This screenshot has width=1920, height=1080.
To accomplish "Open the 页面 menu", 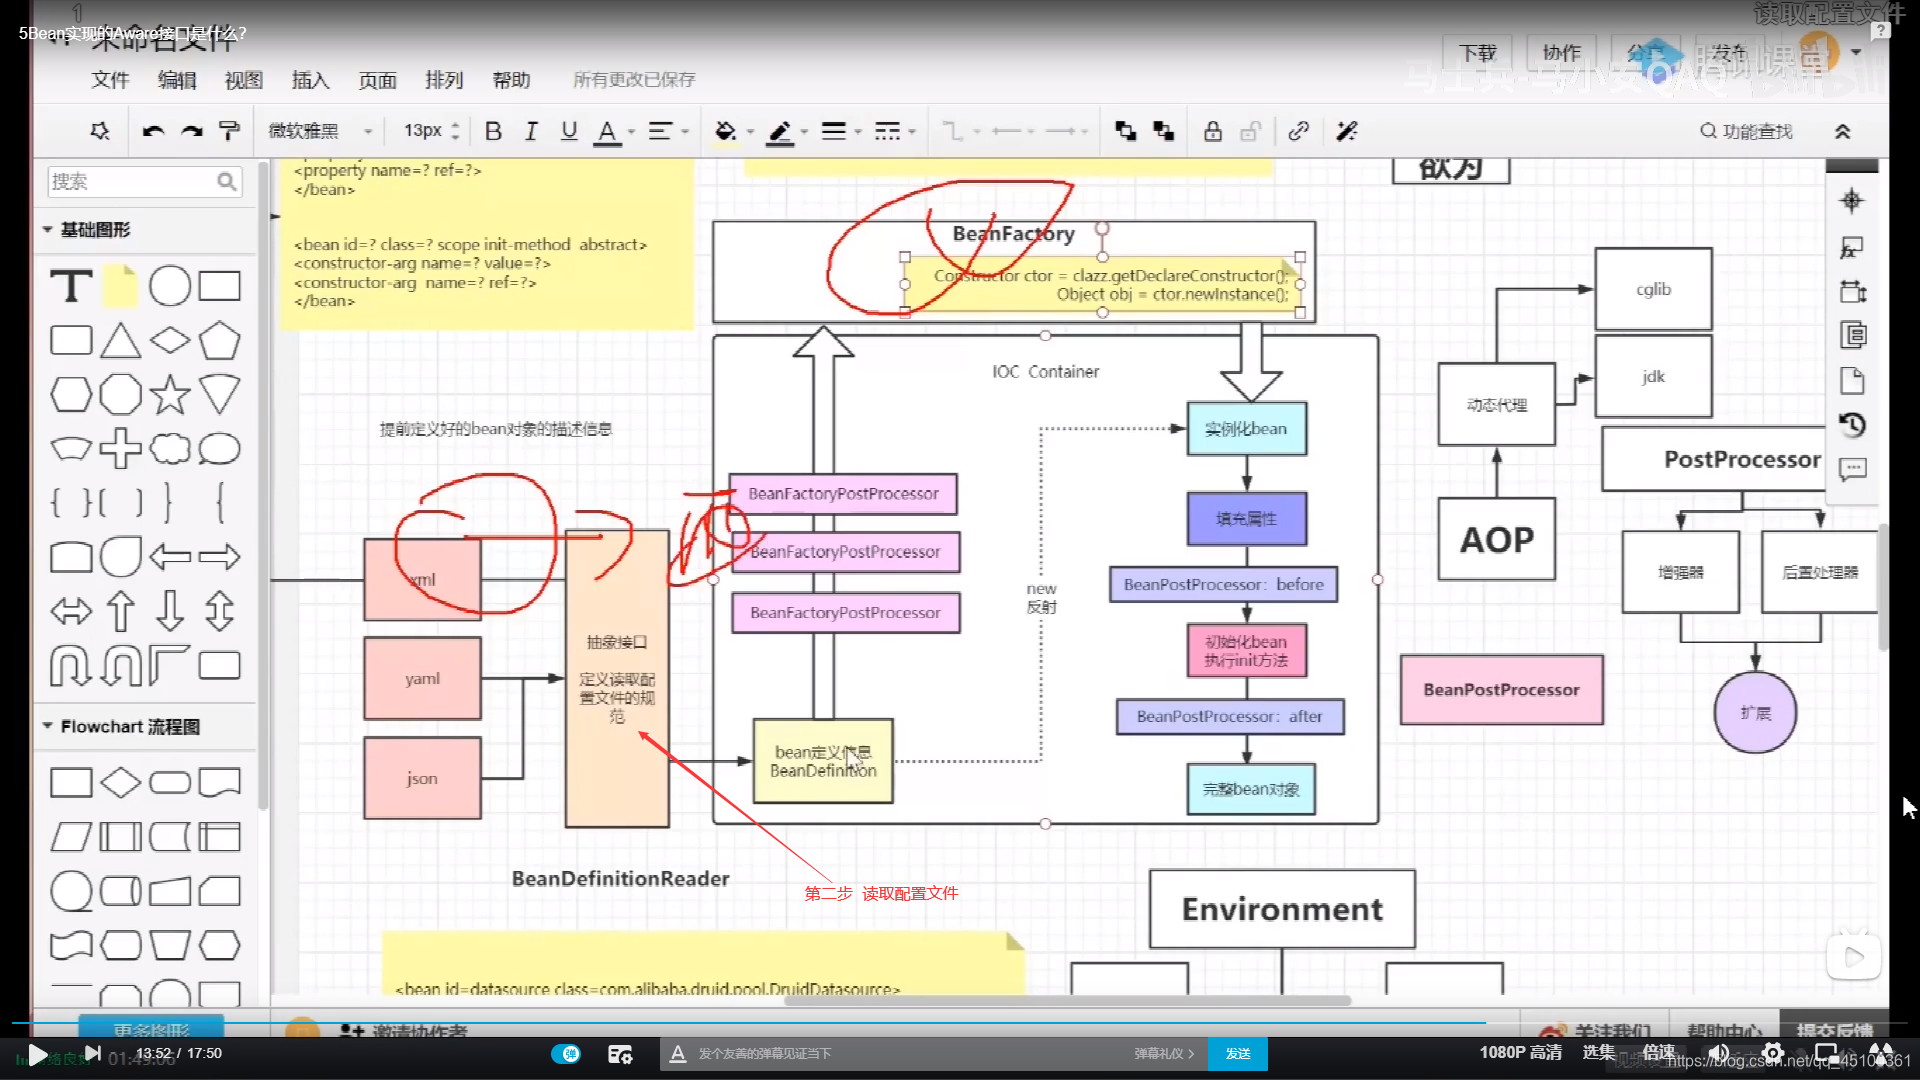I will click(x=377, y=80).
